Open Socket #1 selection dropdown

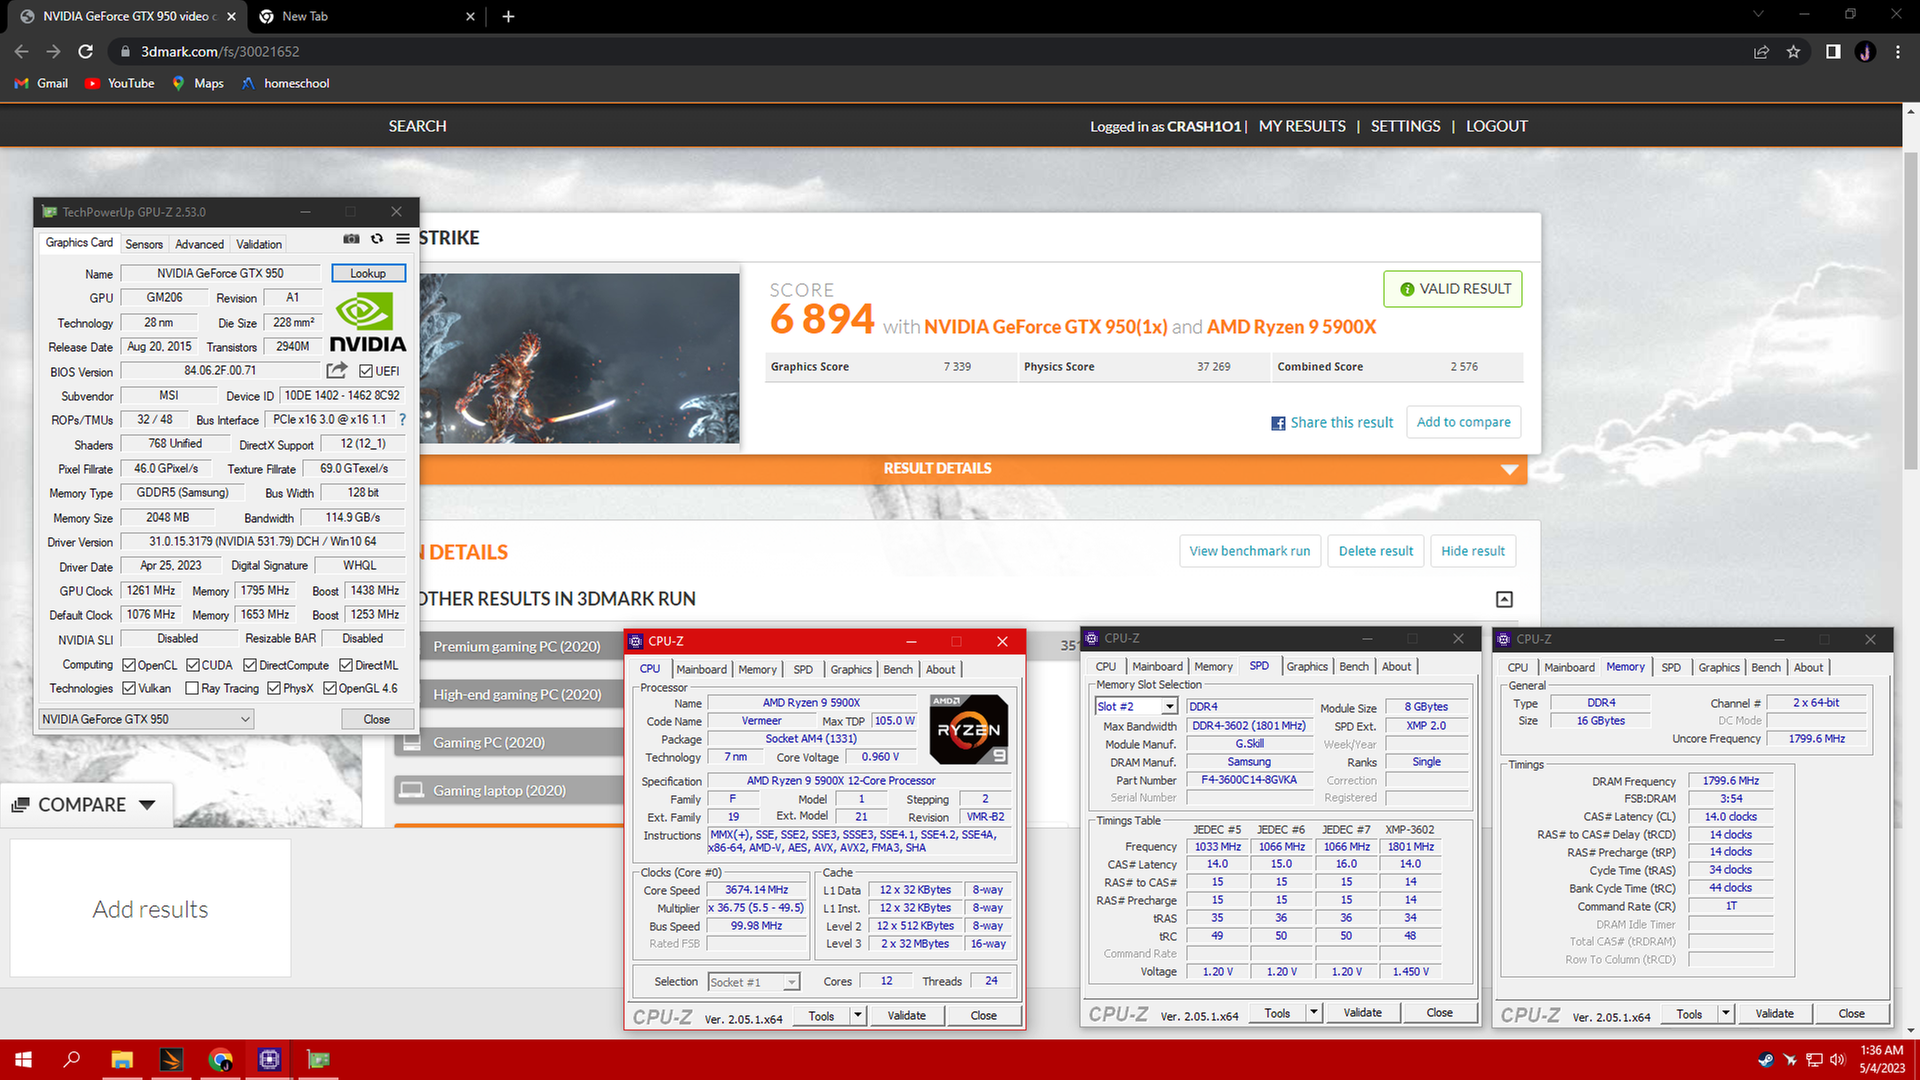click(x=754, y=982)
